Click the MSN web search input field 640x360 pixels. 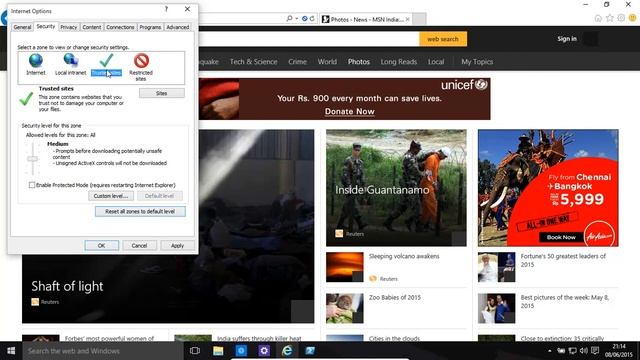[x=309, y=39]
